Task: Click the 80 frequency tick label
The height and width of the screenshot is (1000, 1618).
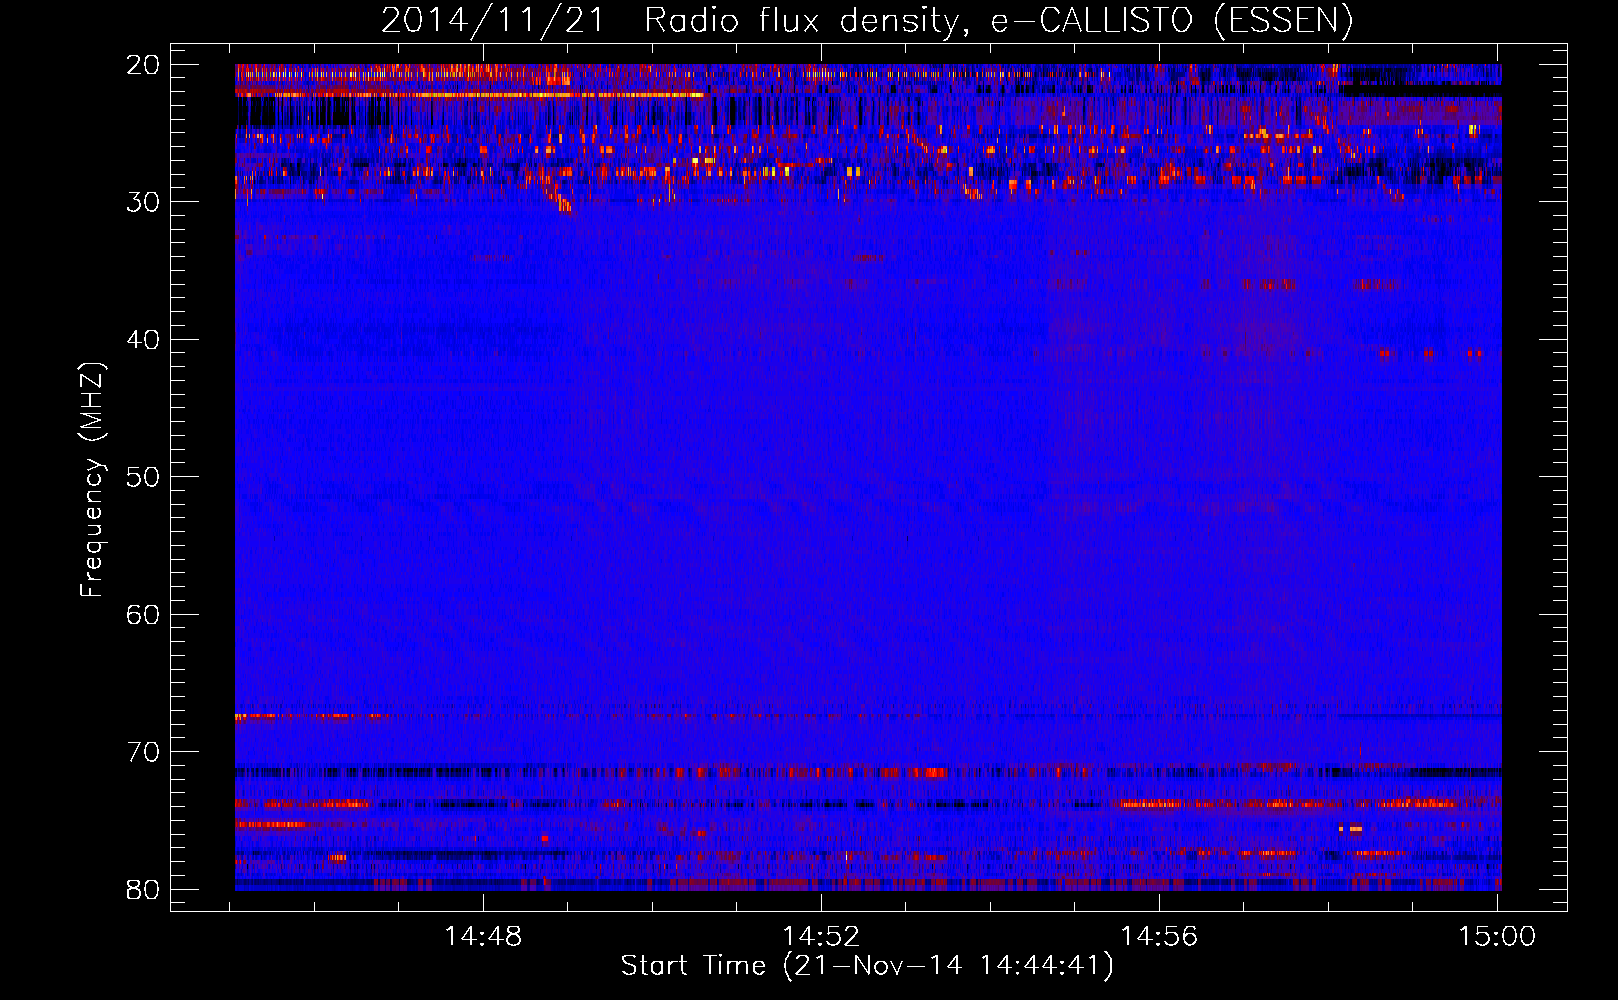Action: [x=143, y=889]
